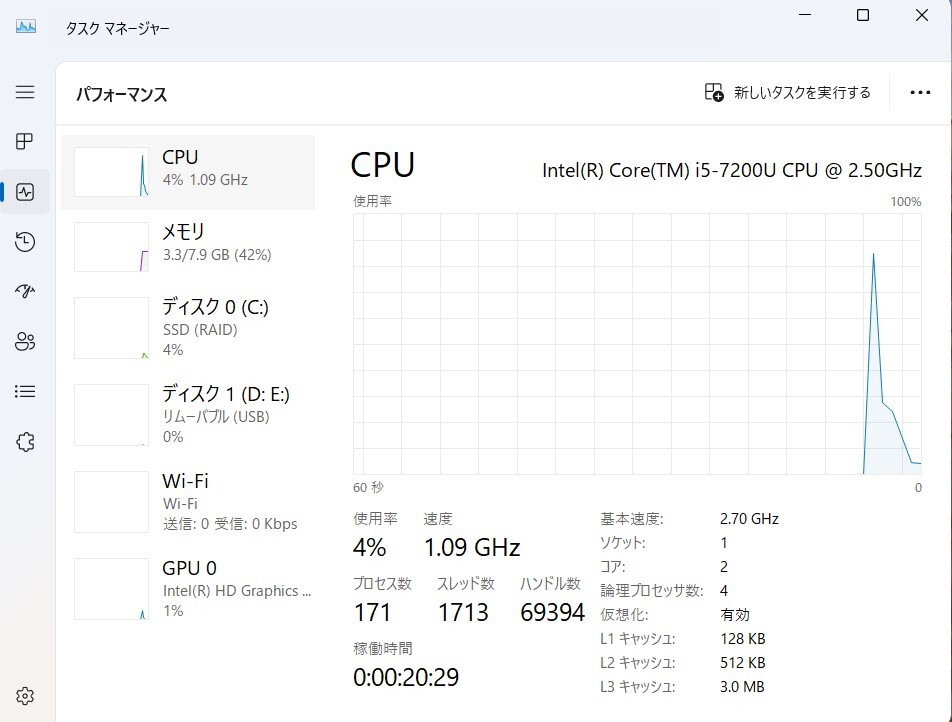The image size is (952, 722).
Task: Open the Services puzzle-piece icon
Action: (x=25, y=441)
